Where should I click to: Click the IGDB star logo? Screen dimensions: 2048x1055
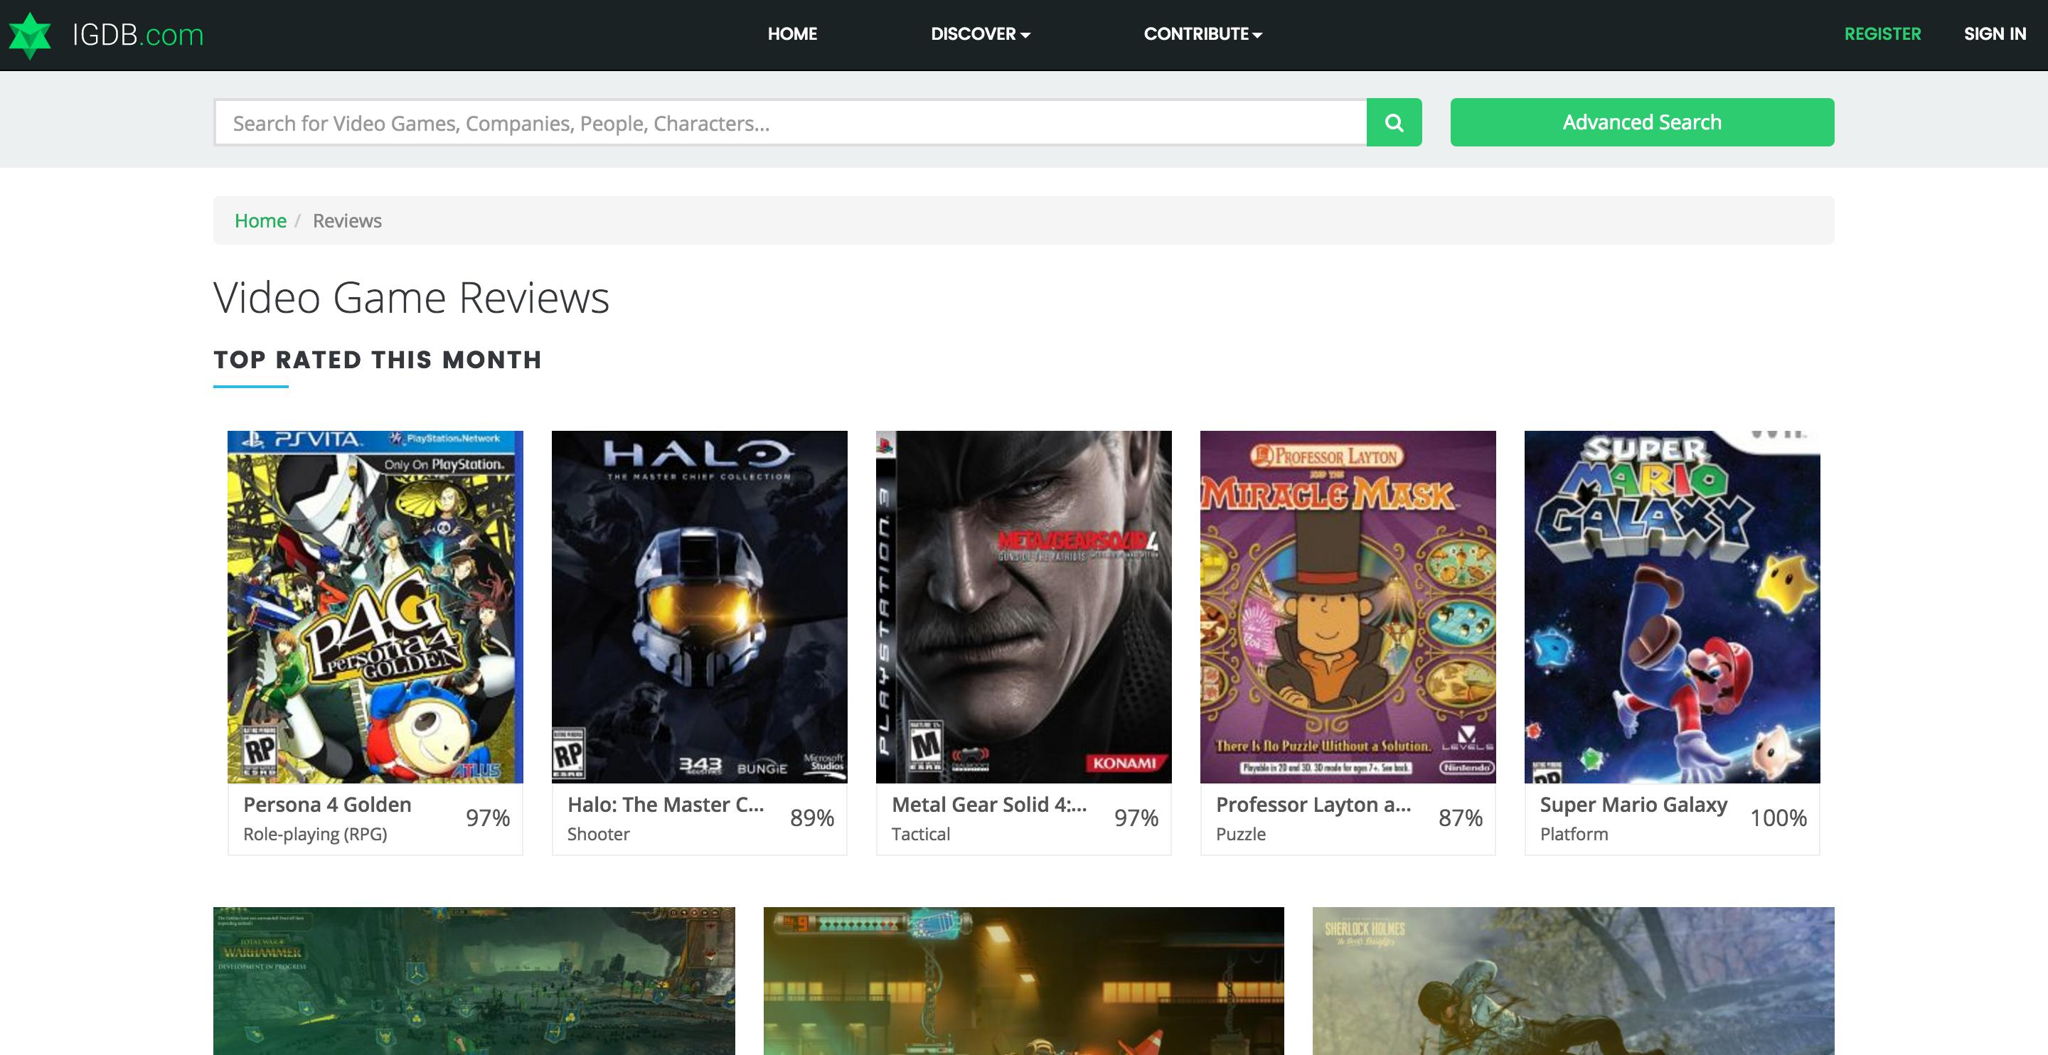pyautogui.click(x=31, y=33)
